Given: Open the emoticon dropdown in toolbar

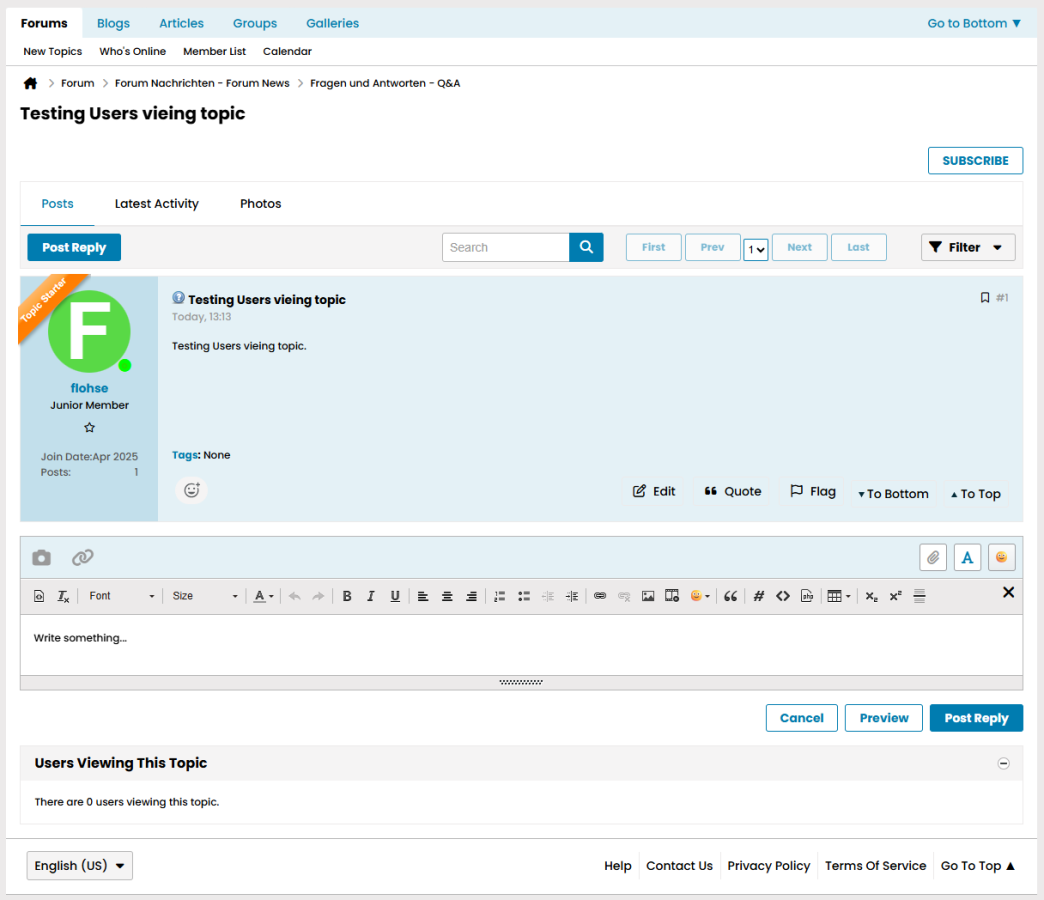Looking at the screenshot, I should pos(700,596).
